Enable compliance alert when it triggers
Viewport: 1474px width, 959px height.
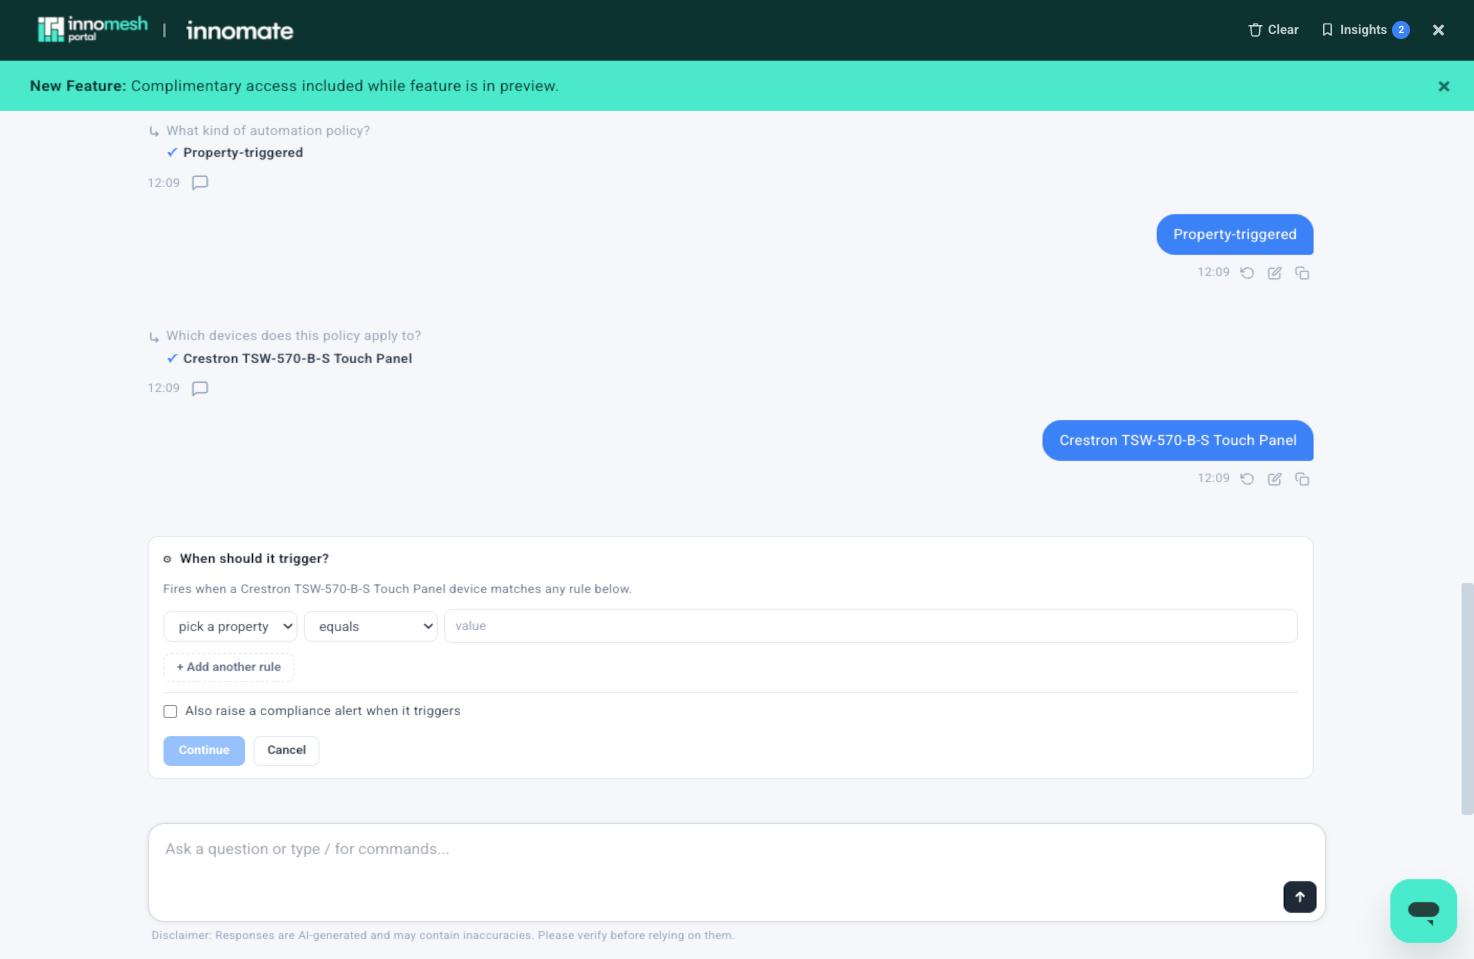click(170, 711)
